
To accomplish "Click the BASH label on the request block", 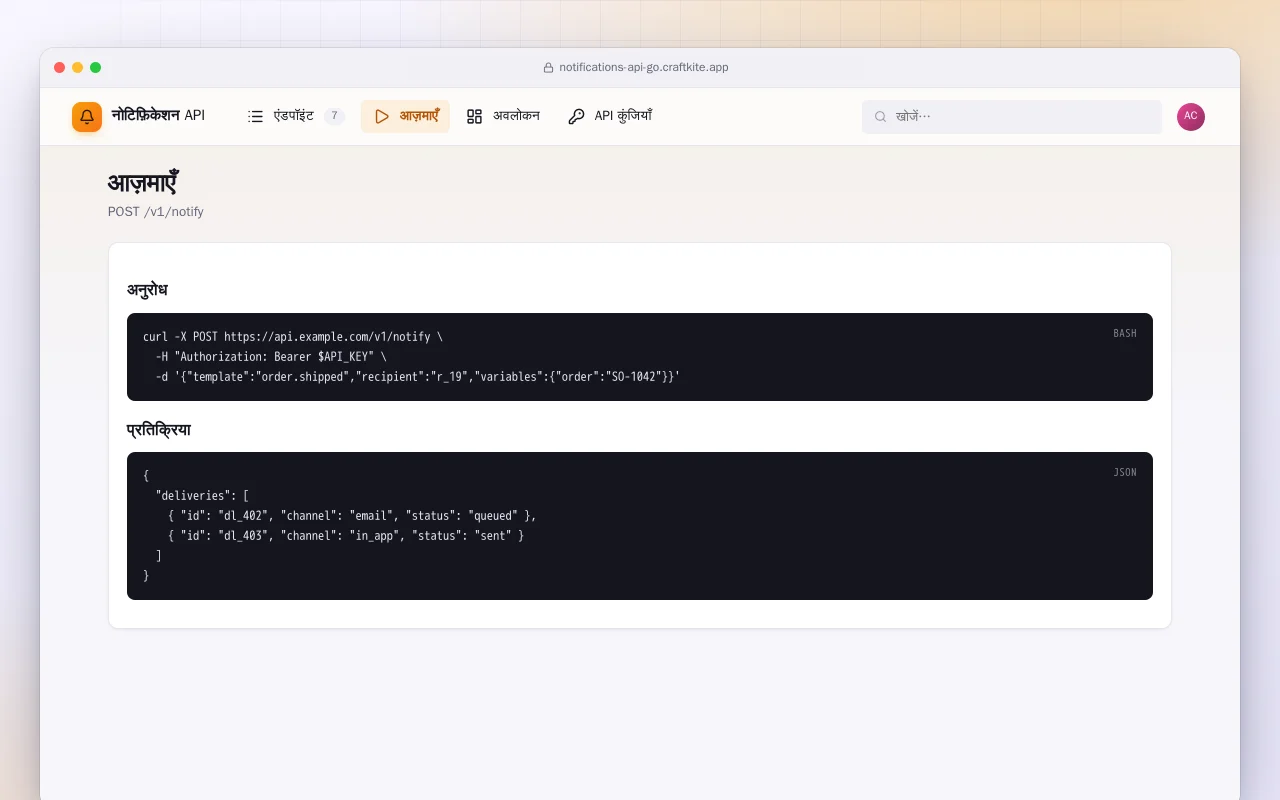I will [1125, 334].
